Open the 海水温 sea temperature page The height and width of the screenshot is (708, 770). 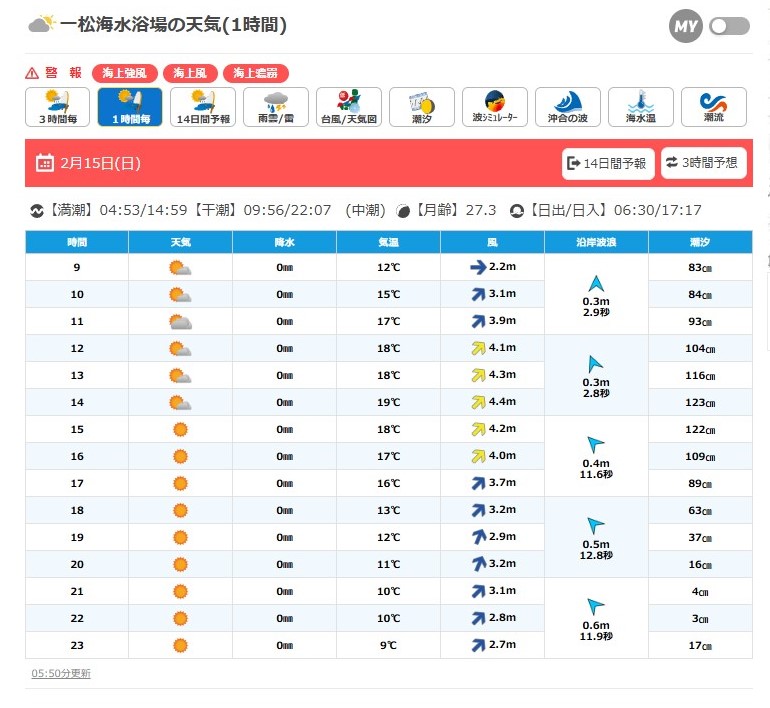coord(640,107)
